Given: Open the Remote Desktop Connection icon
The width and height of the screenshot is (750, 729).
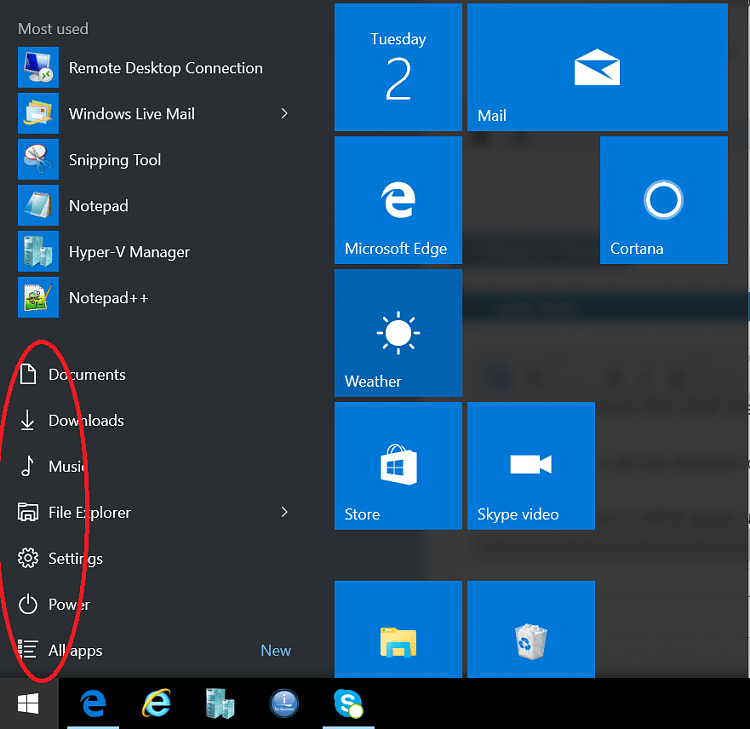Looking at the screenshot, I should [x=38, y=67].
